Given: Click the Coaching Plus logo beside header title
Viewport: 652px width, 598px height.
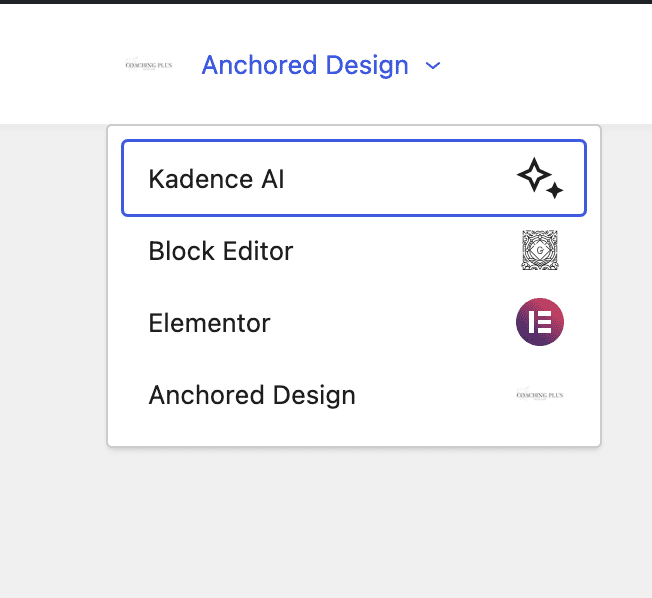Looking at the screenshot, I should 149,65.
